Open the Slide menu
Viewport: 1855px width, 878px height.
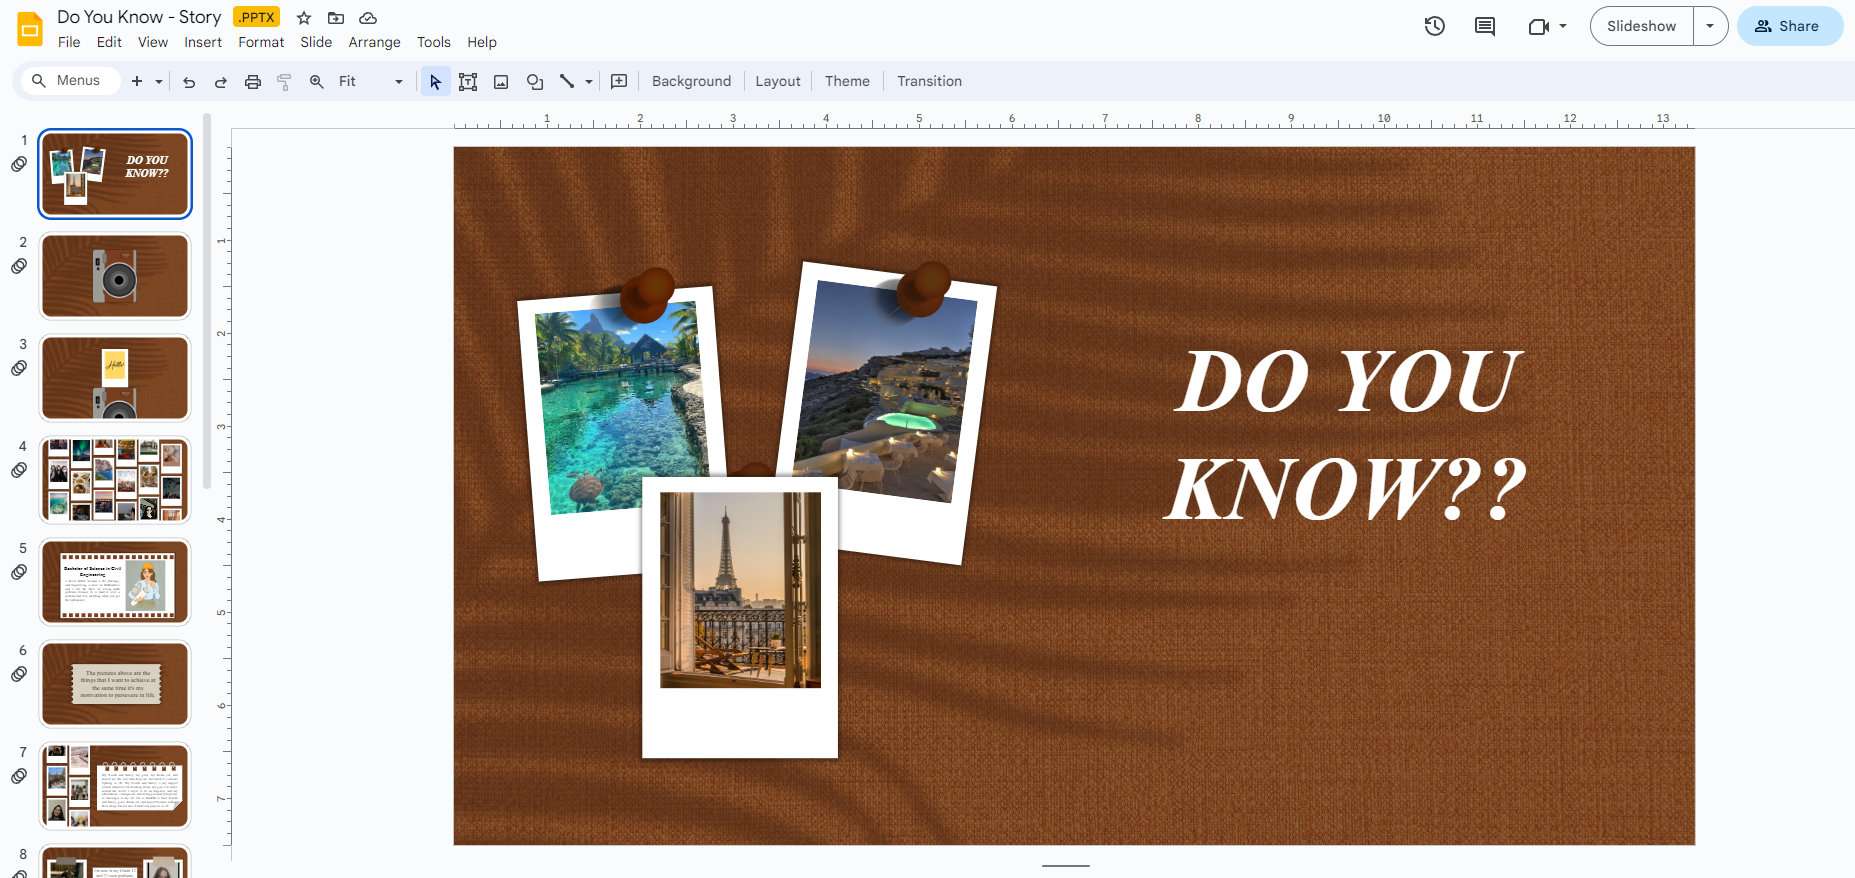tap(316, 42)
